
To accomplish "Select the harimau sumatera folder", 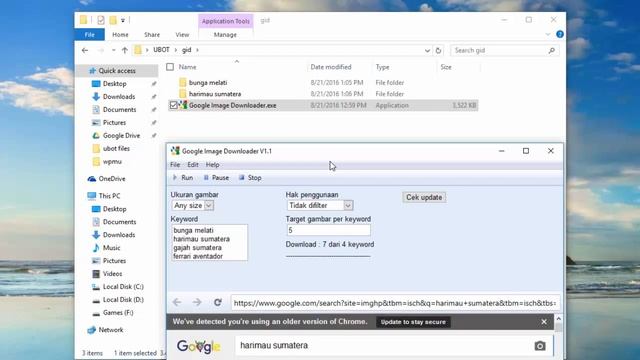I will coord(215,94).
